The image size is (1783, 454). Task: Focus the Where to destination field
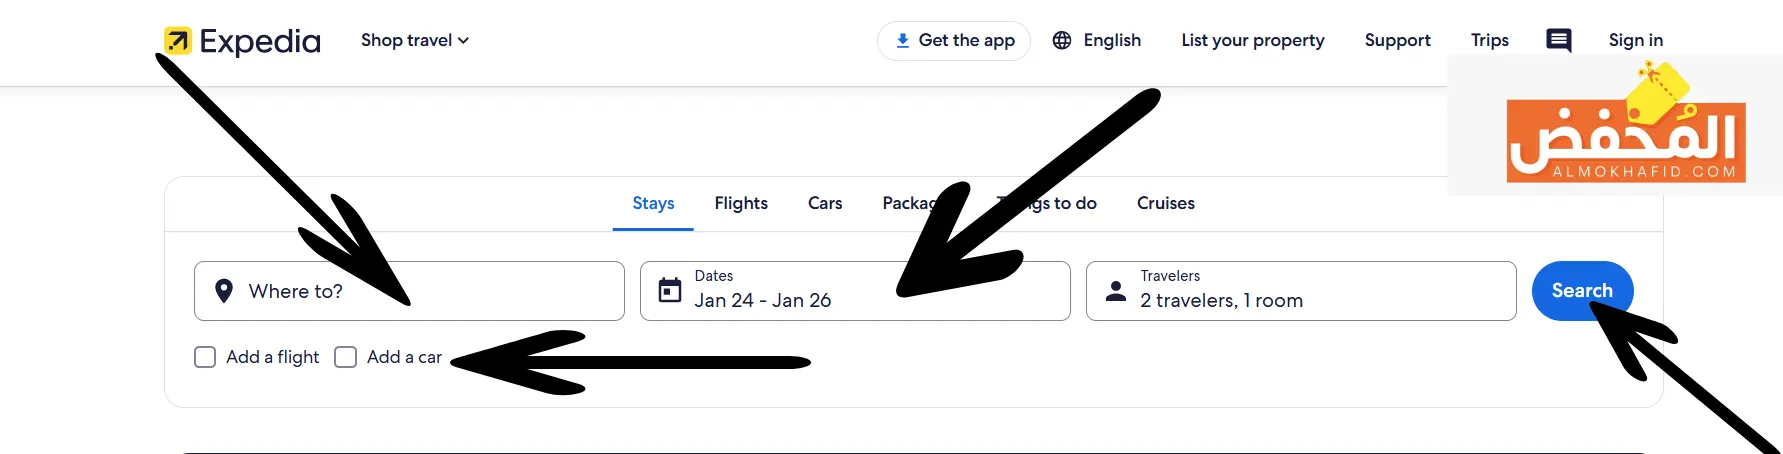pos(409,291)
